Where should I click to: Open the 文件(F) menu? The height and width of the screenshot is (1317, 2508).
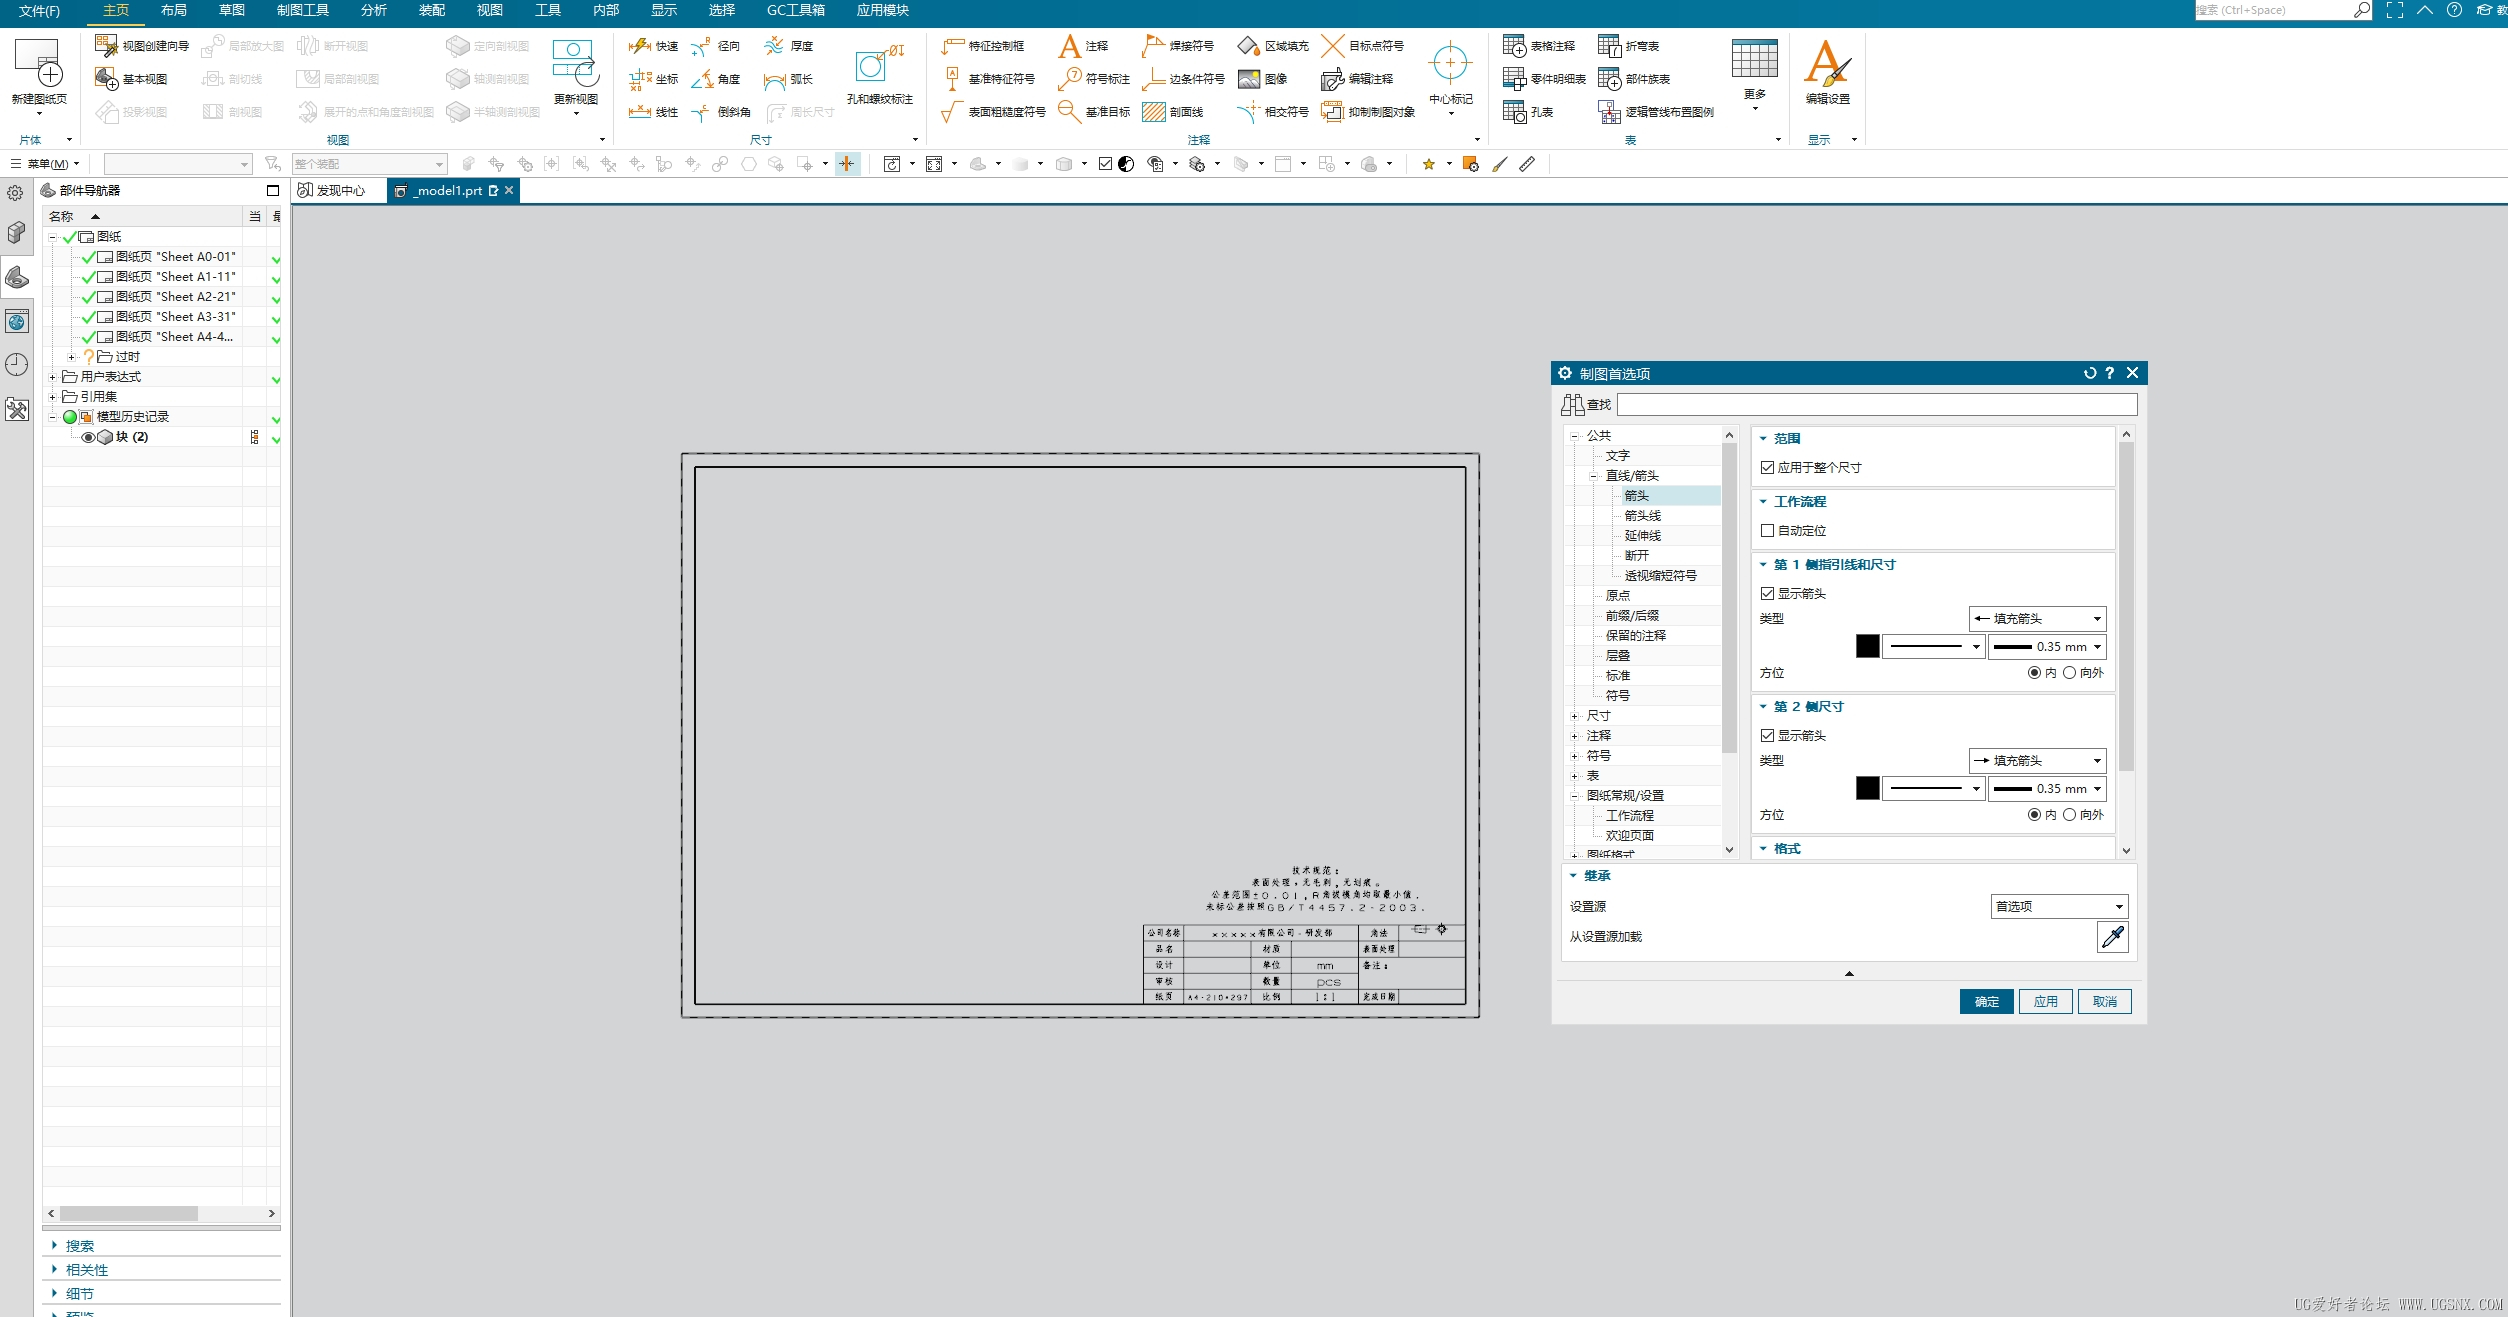[39, 11]
